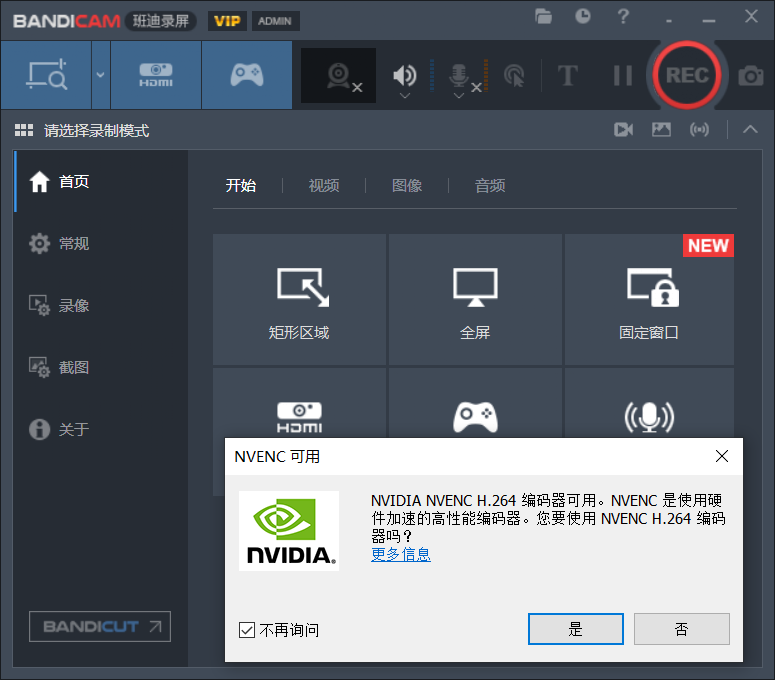The height and width of the screenshot is (680, 775).
Task: Click 否 to decline NVENC encoder
Action: point(682,629)
